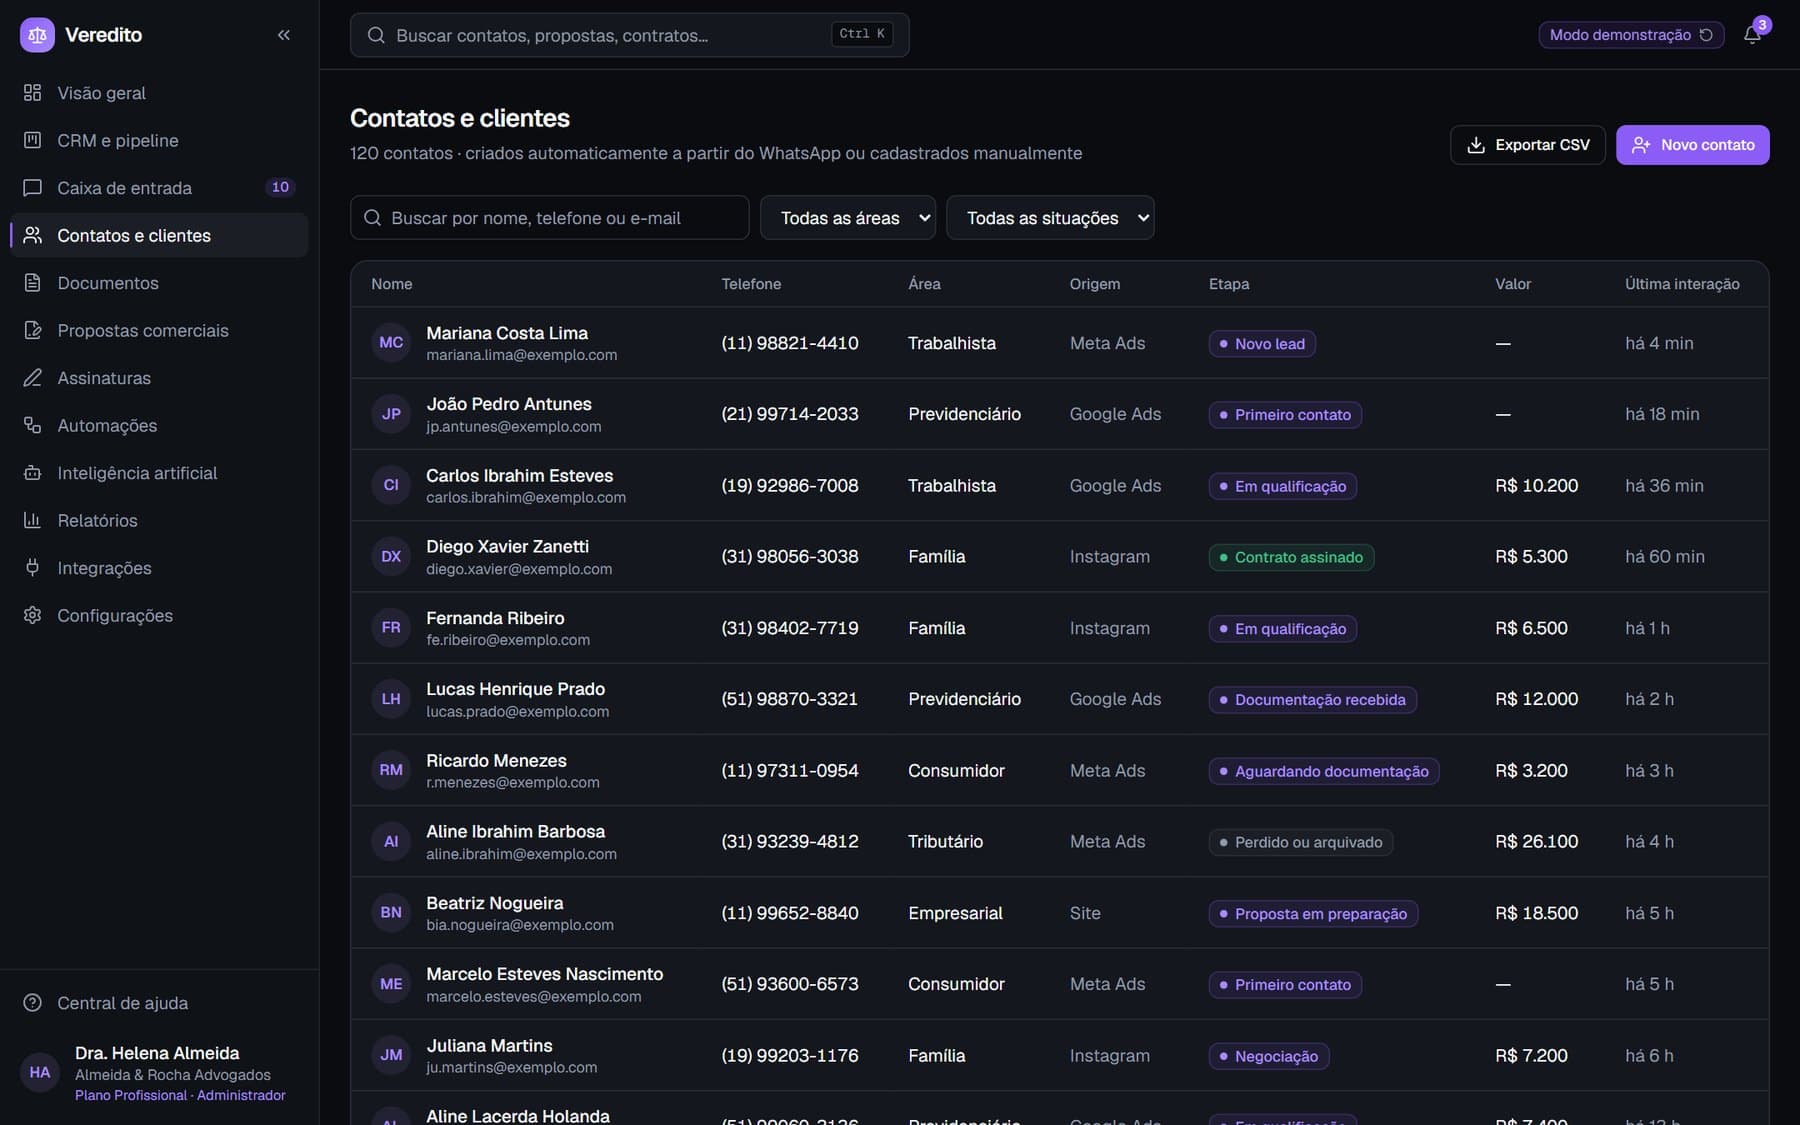Click the Perdido ou arquivado badge
The width and height of the screenshot is (1800, 1125).
pyautogui.click(x=1301, y=843)
